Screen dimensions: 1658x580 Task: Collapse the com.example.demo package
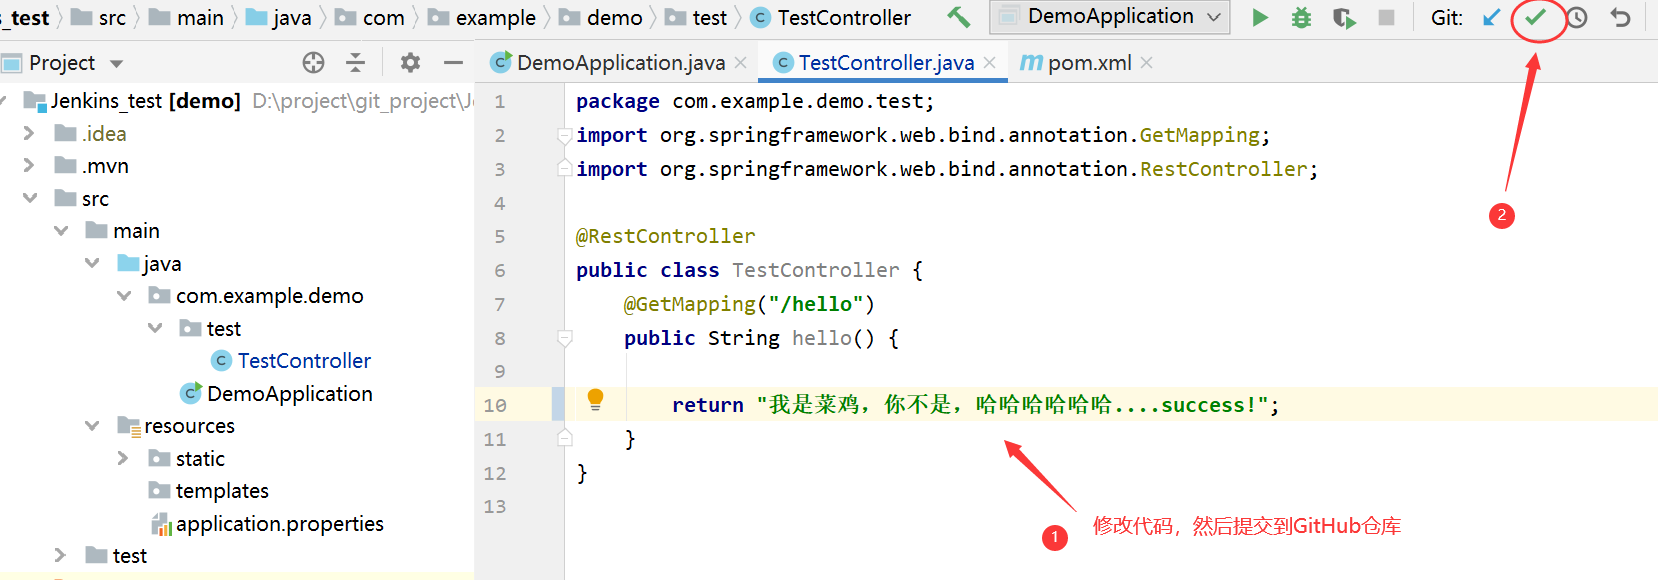[x=124, y=295]
